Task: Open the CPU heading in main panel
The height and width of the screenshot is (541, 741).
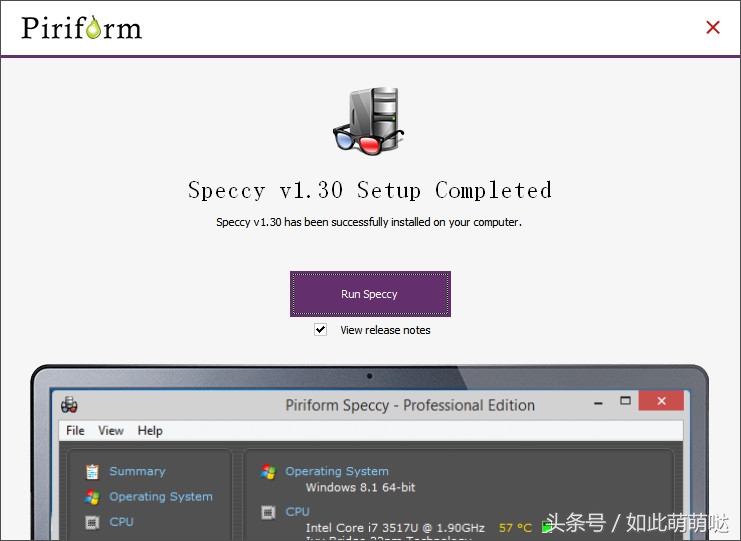Action: coord(297,512)
